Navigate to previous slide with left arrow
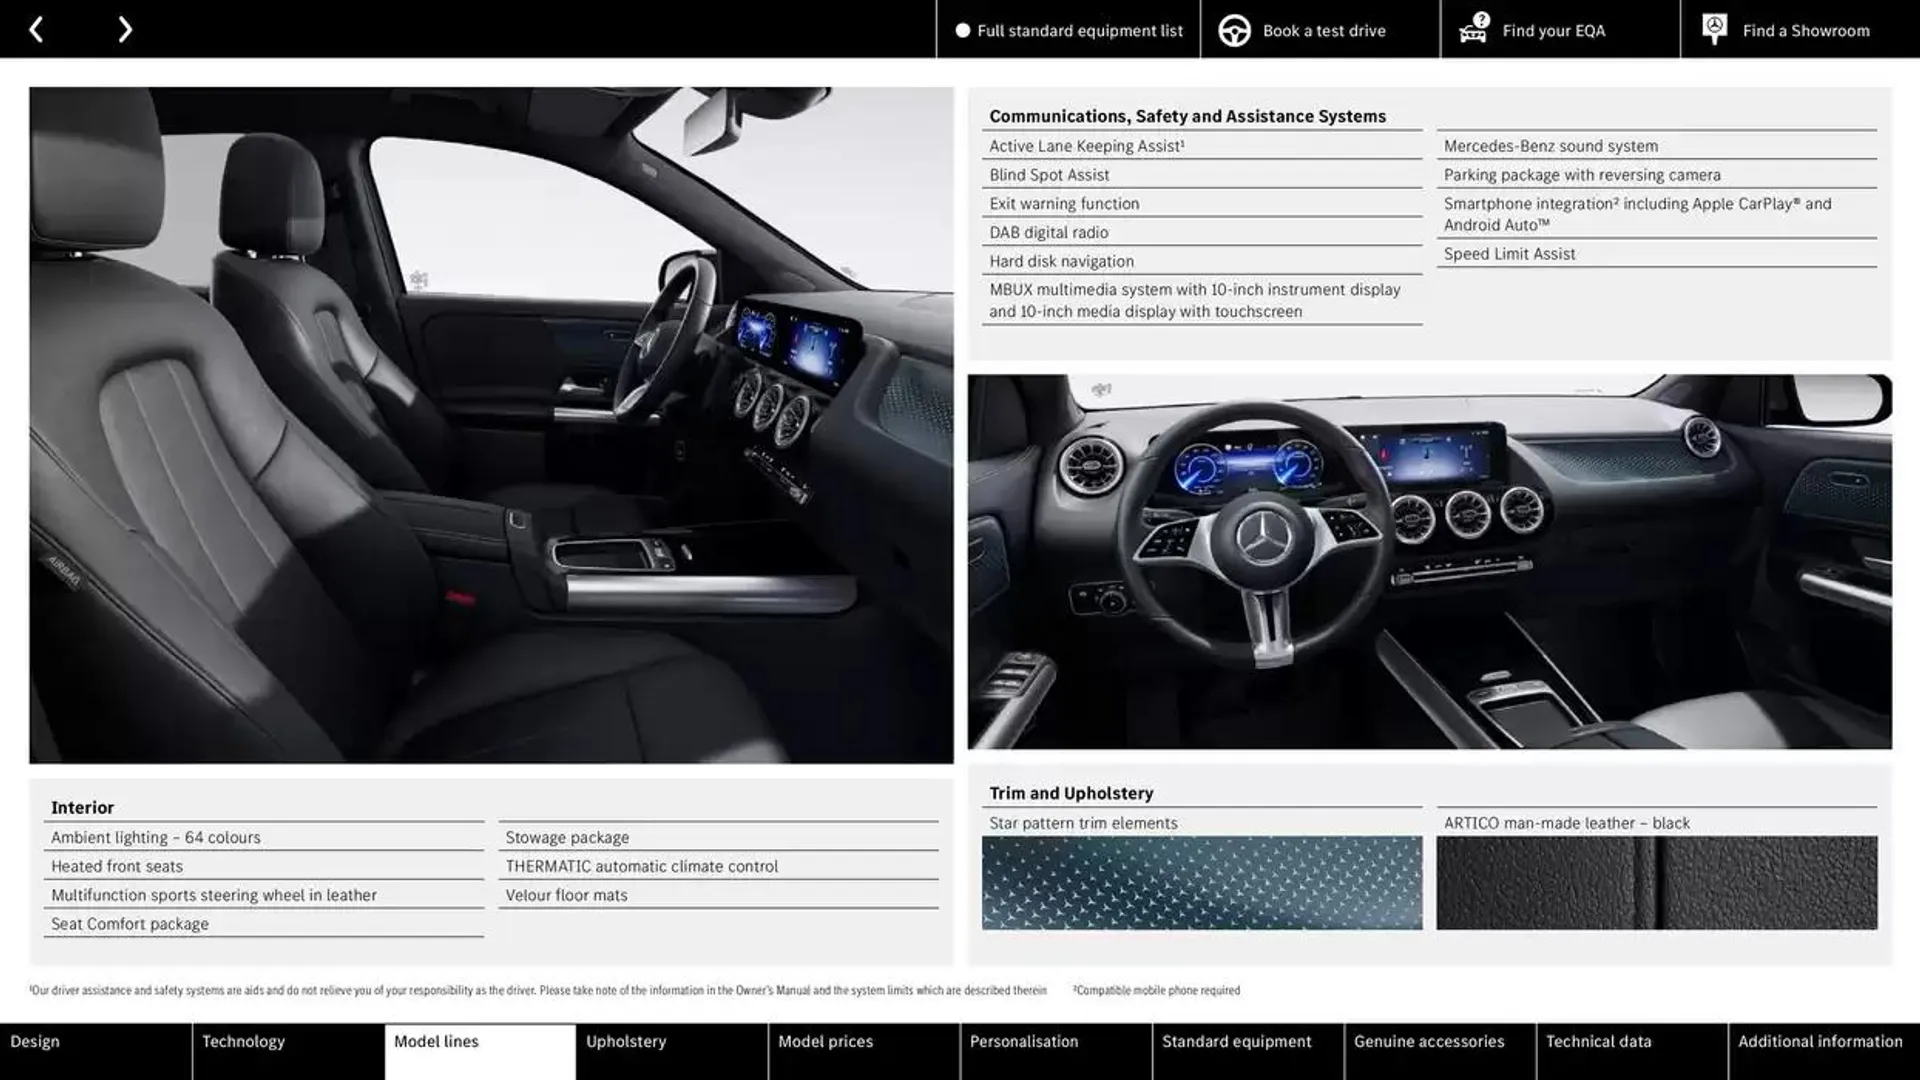 (x=36, y=28)
